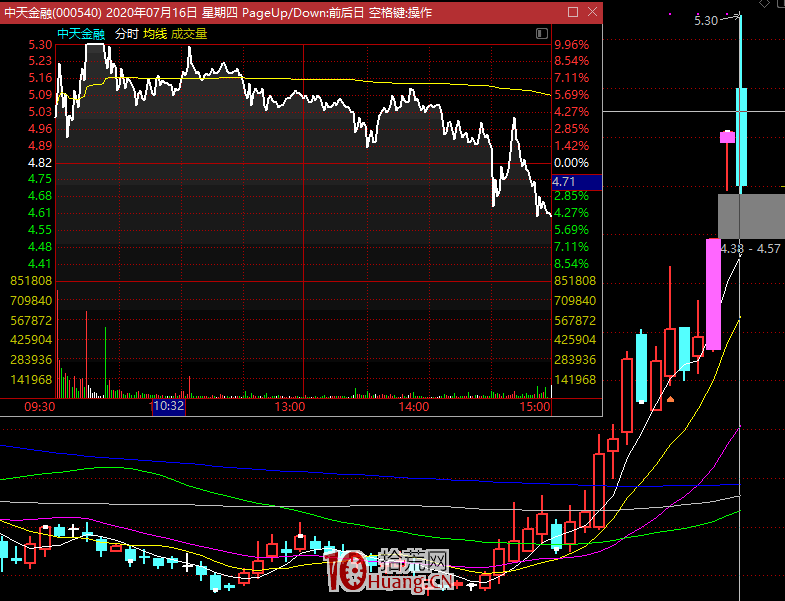Click the 15:00 label on time axis
This screenshot has height=601, width=785.
(x=536, y=407)
